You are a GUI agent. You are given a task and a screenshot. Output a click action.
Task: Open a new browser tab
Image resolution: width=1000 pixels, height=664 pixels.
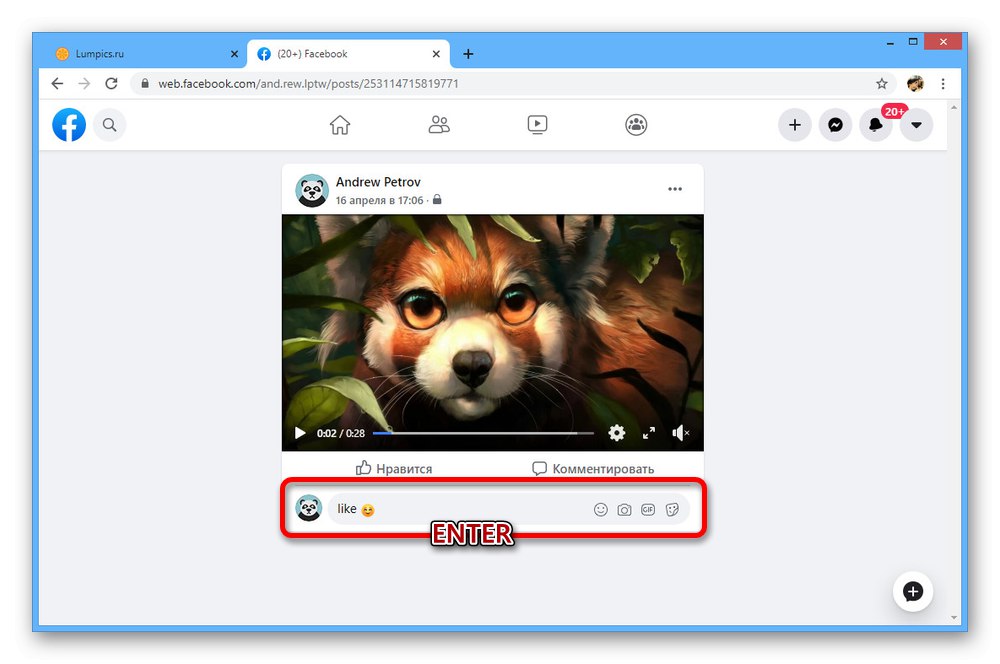pos(468,54)
